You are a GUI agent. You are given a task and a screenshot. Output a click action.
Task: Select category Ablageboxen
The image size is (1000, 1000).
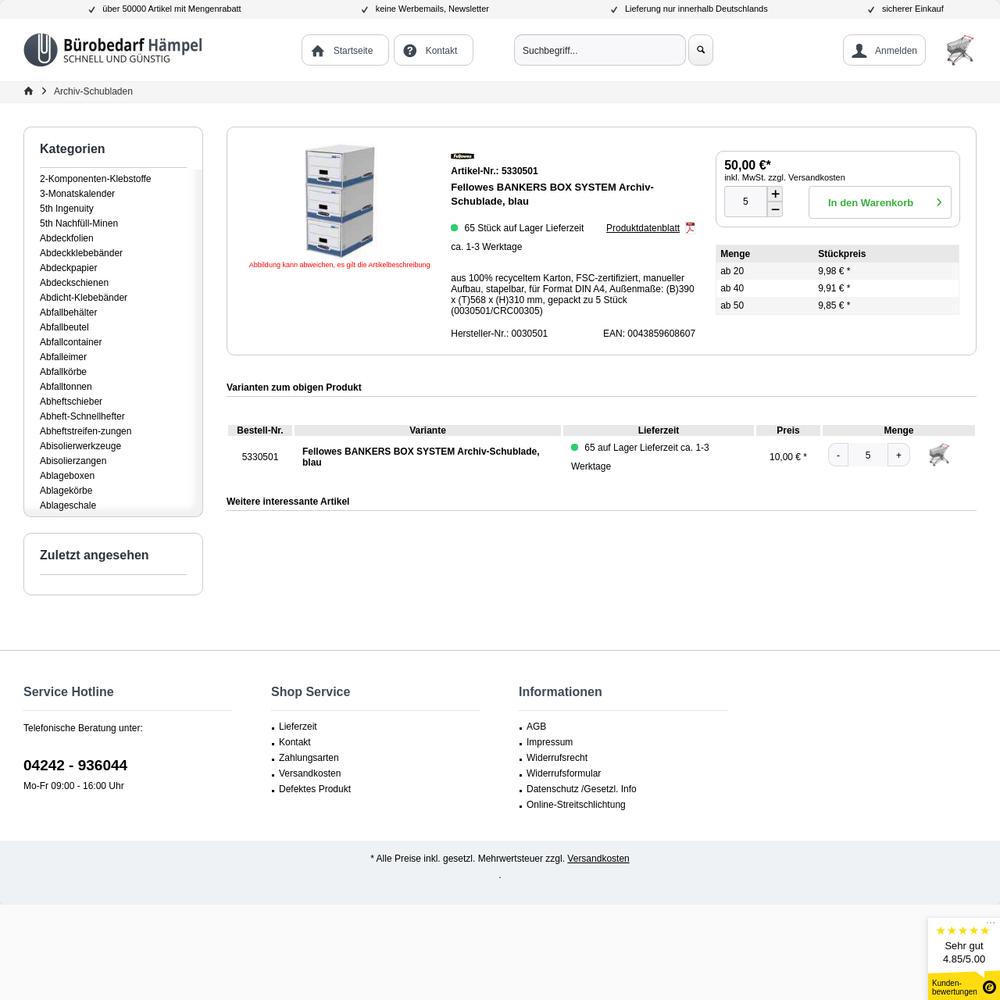[x=67, y=476]
